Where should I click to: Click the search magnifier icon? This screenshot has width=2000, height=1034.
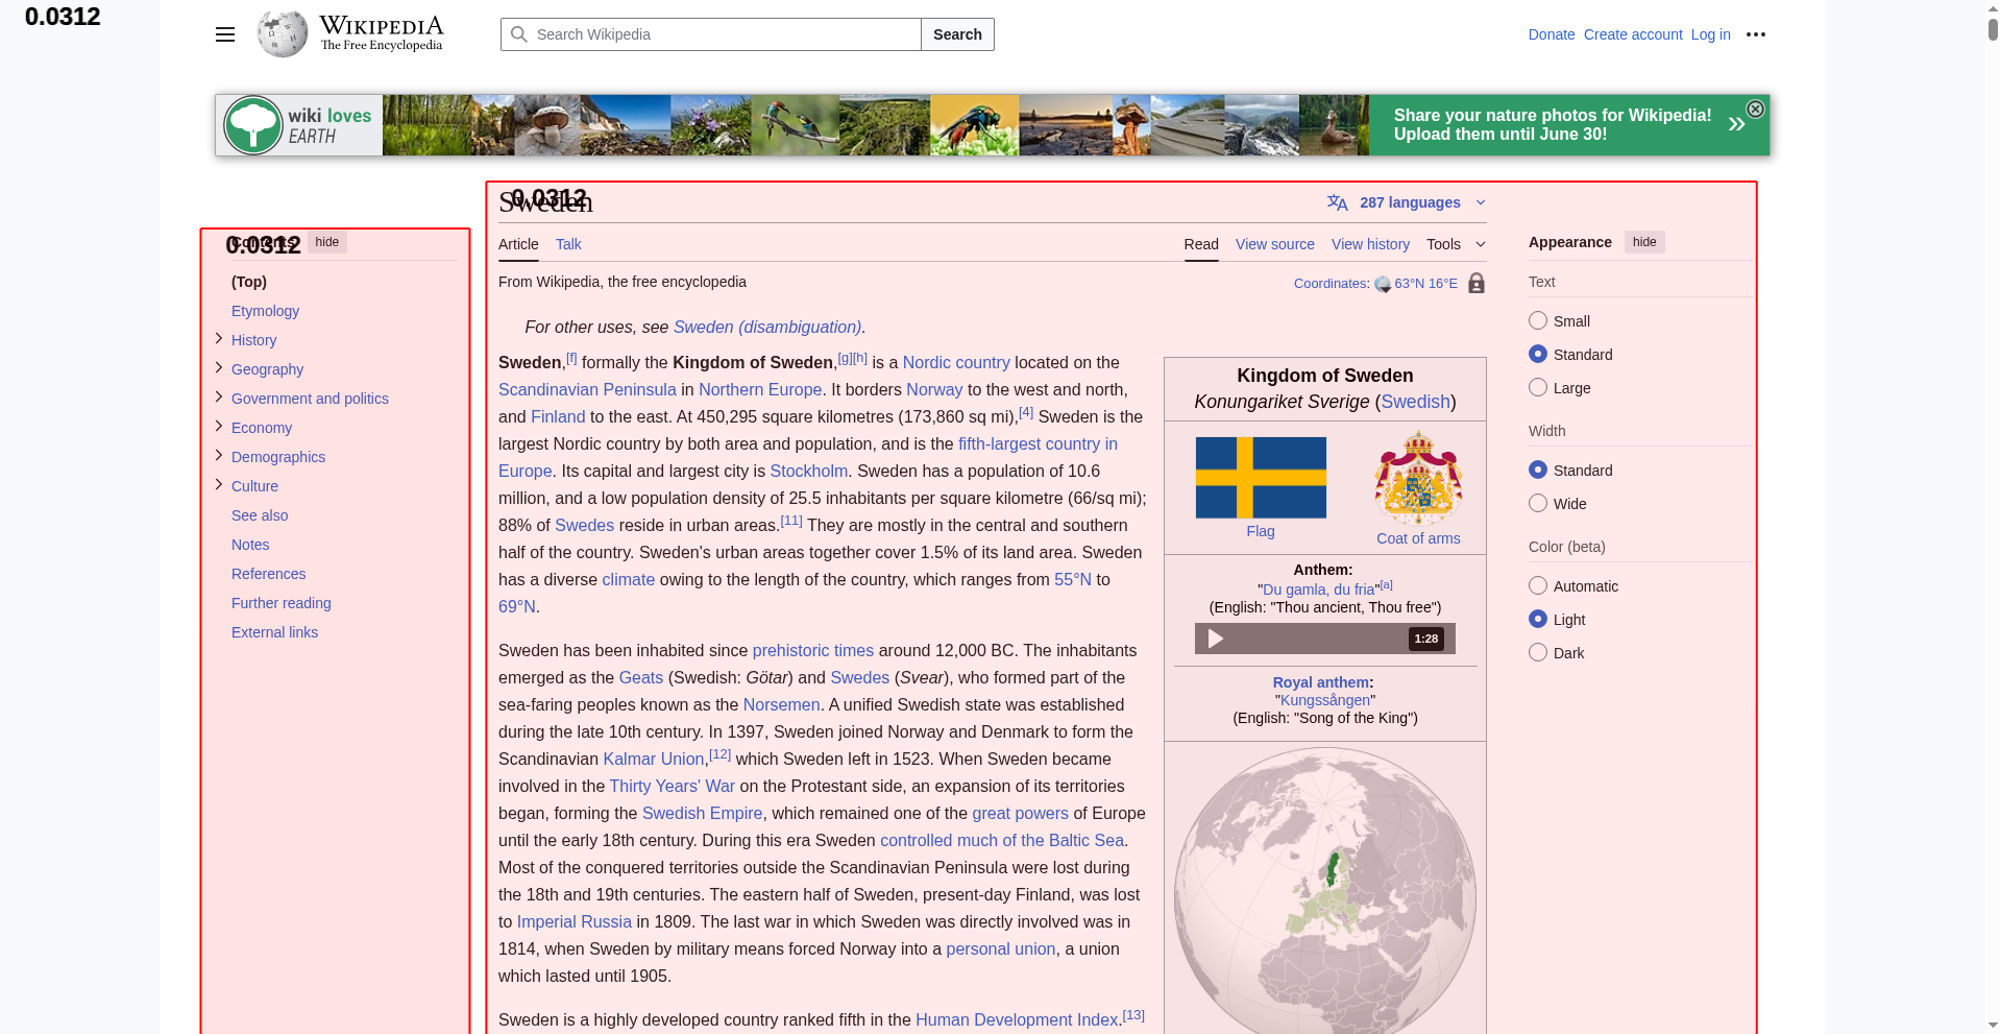click(519, 34)
